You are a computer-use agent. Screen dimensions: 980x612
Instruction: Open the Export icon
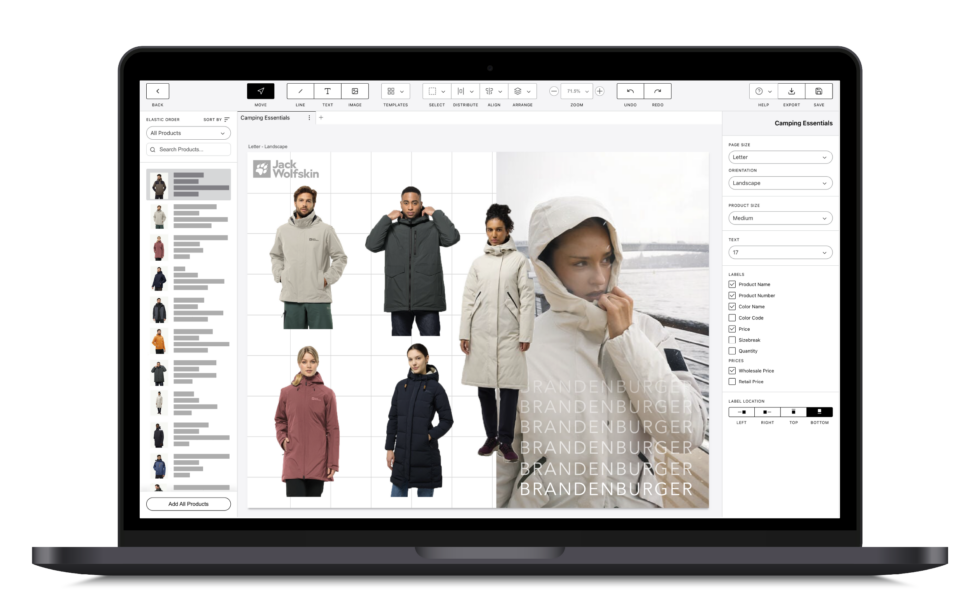(793, 90)
